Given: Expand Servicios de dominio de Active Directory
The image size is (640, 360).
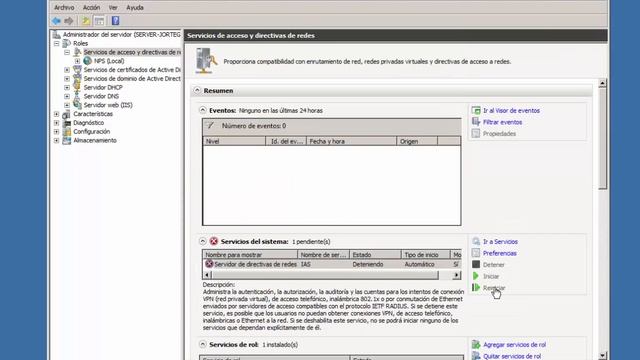Looking at the screenshot, I should (x=67, y=78).
